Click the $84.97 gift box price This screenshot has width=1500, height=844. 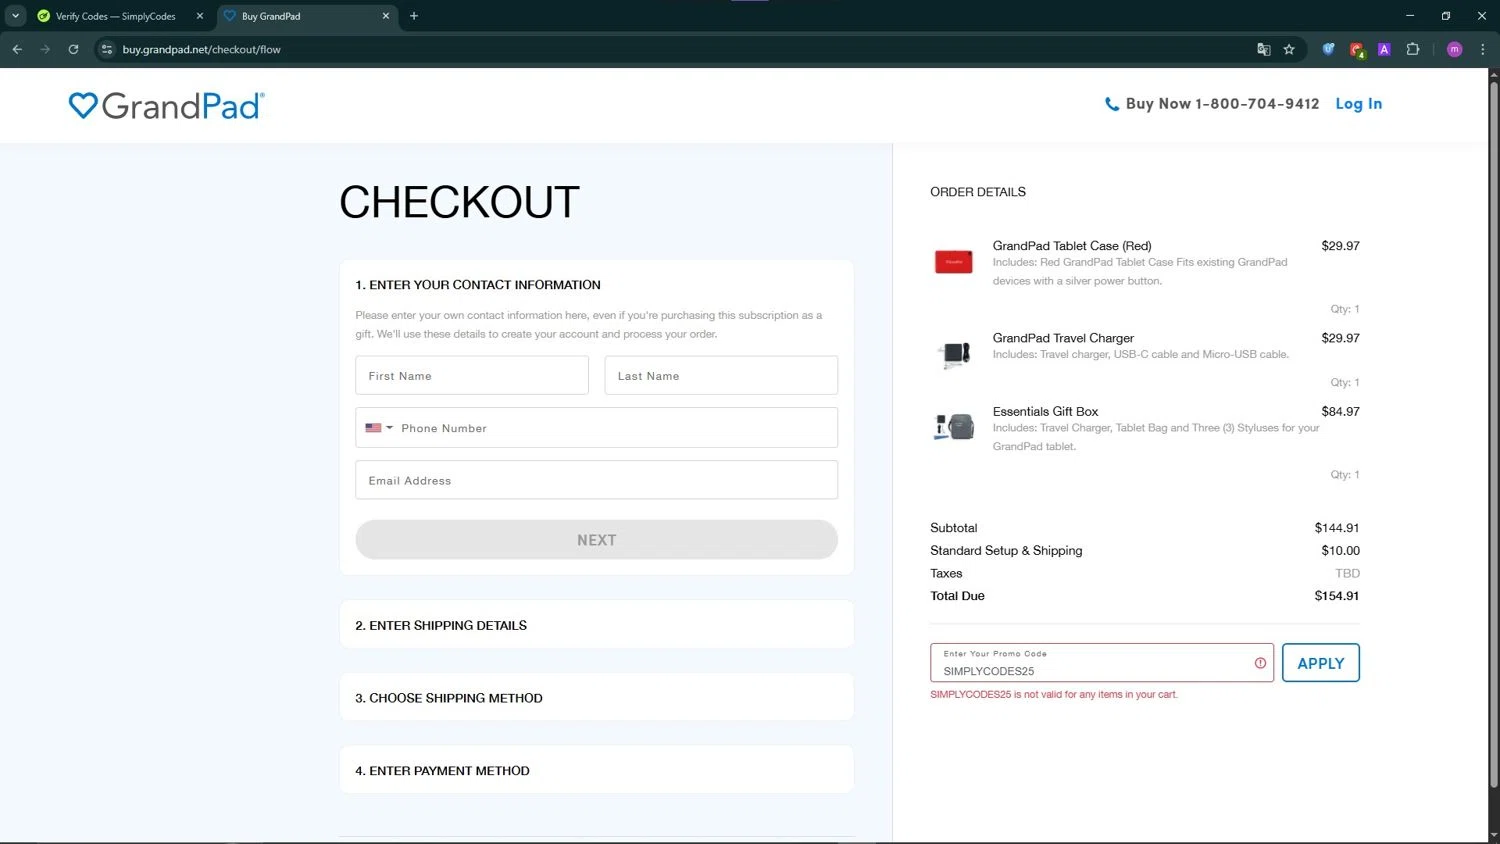[1340, 411]
